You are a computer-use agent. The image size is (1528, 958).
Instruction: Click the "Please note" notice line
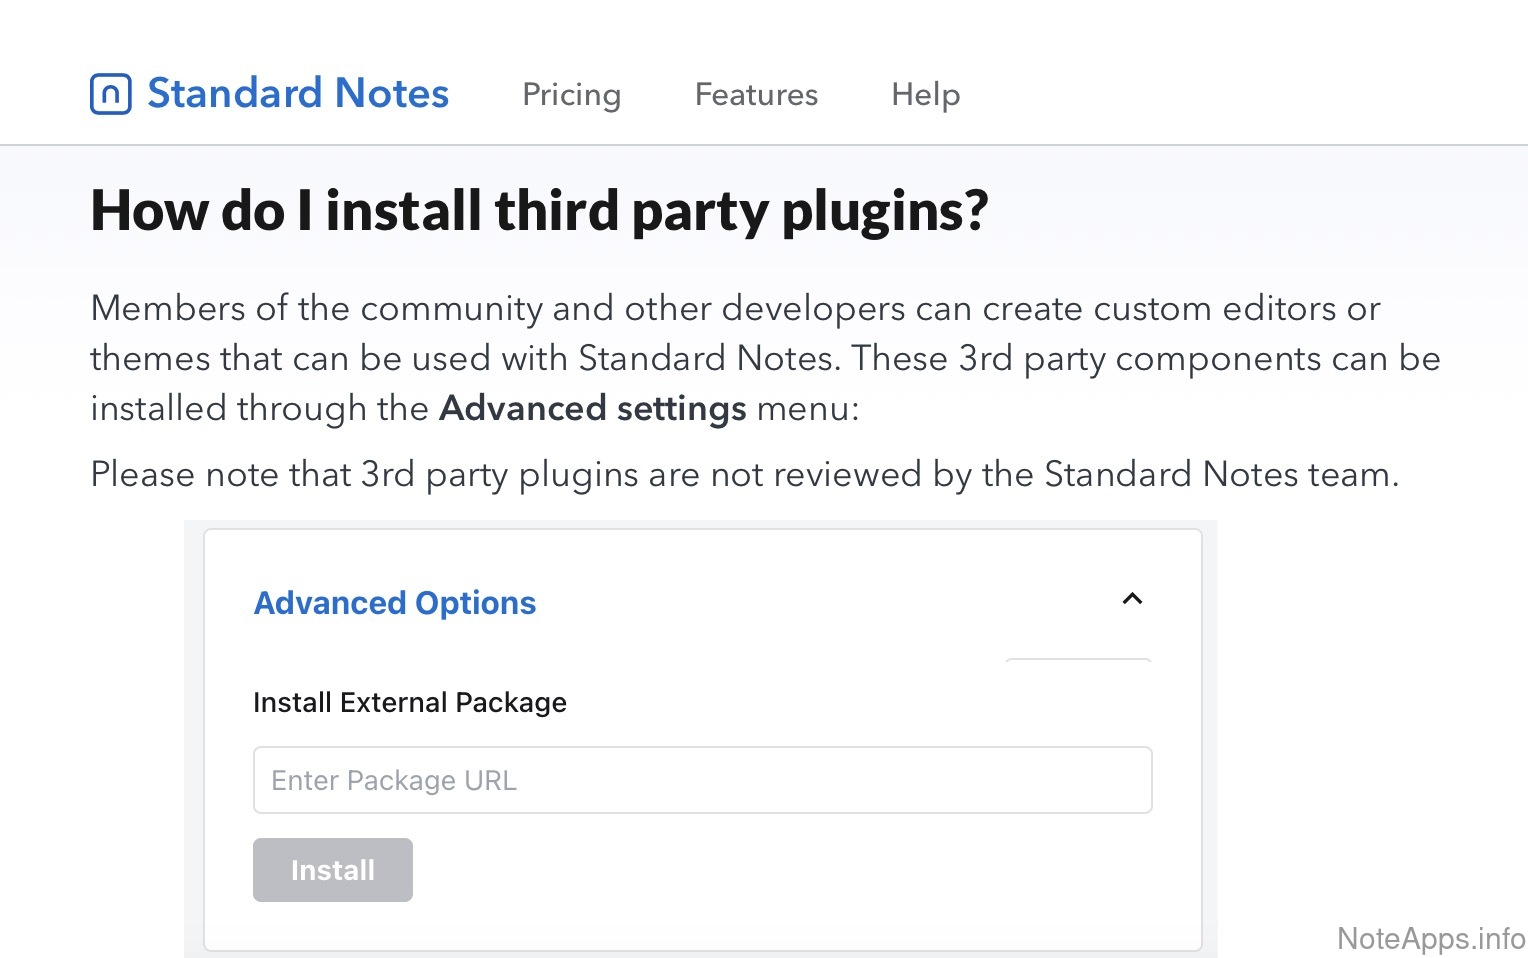click(743, 474)
